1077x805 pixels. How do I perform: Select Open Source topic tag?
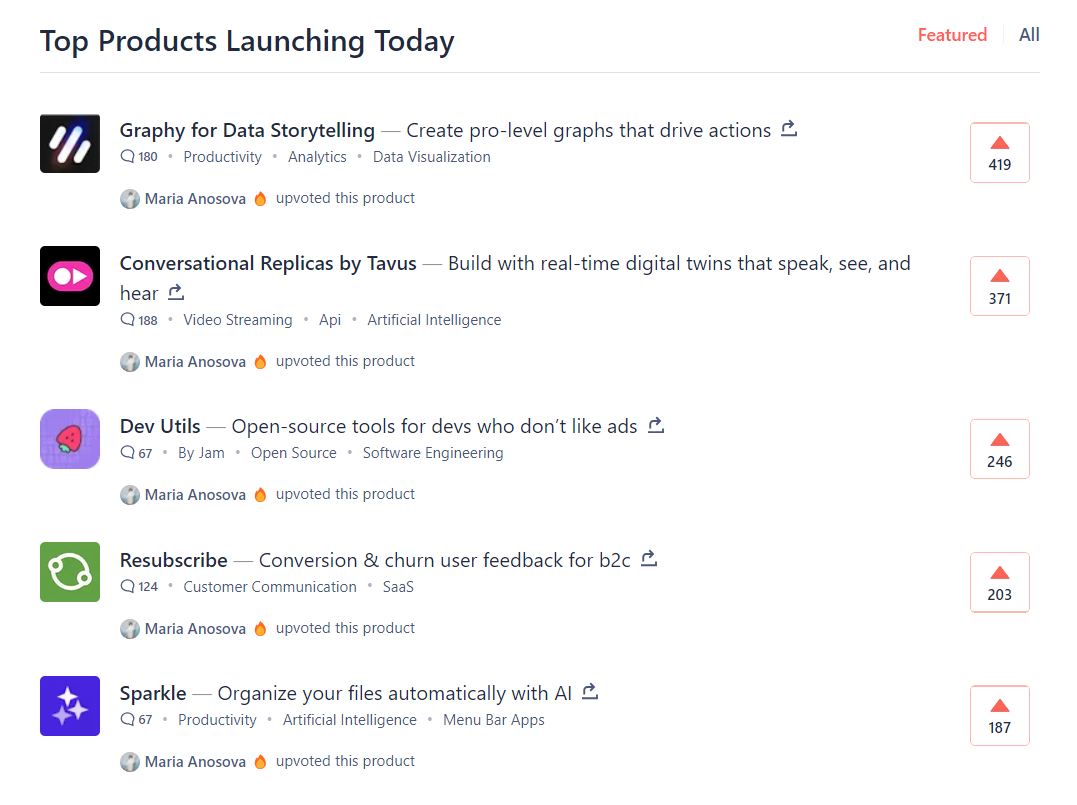pos(294,453)
